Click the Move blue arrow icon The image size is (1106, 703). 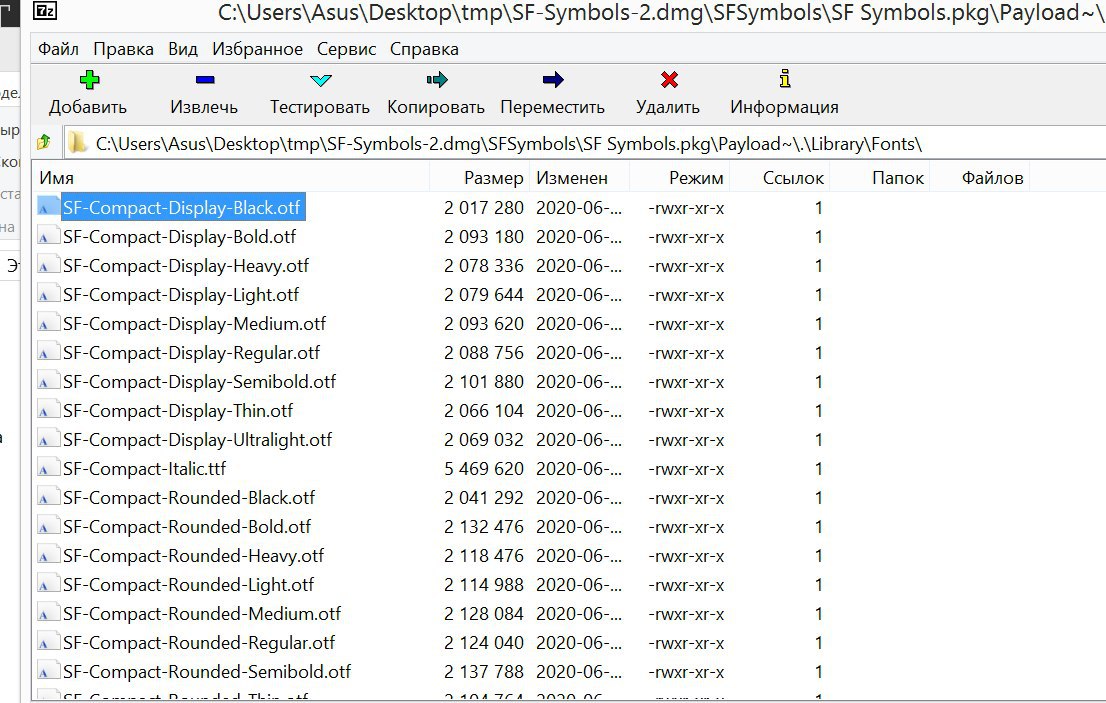pos(552,80)
